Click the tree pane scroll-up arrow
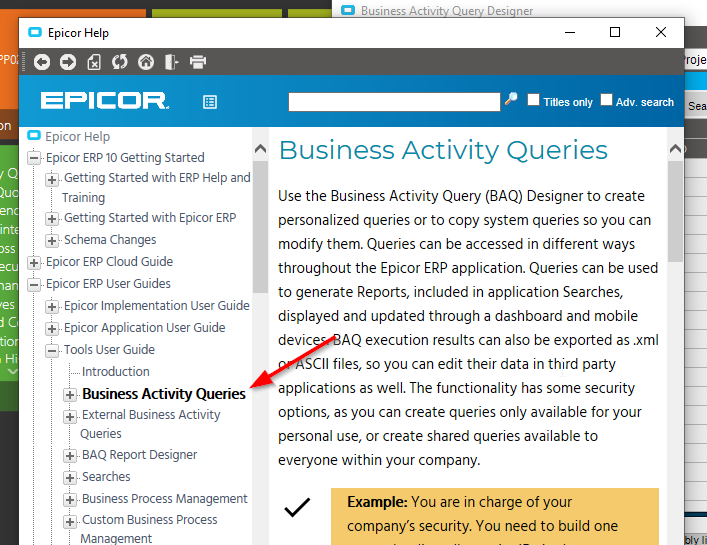The width and height of the screenshot is (707, 545). 260,149
